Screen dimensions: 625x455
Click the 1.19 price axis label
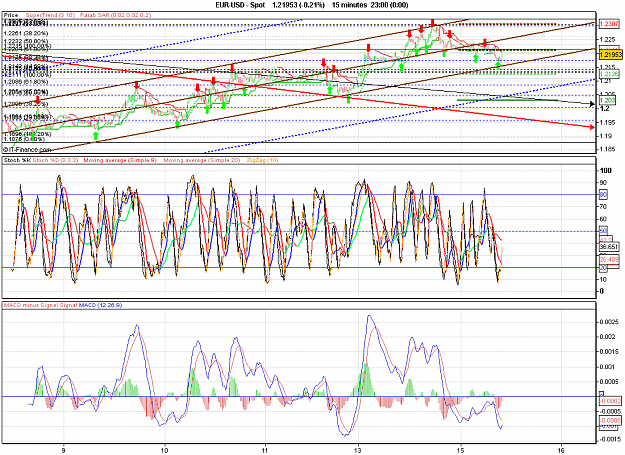click(x=606, y=136)
